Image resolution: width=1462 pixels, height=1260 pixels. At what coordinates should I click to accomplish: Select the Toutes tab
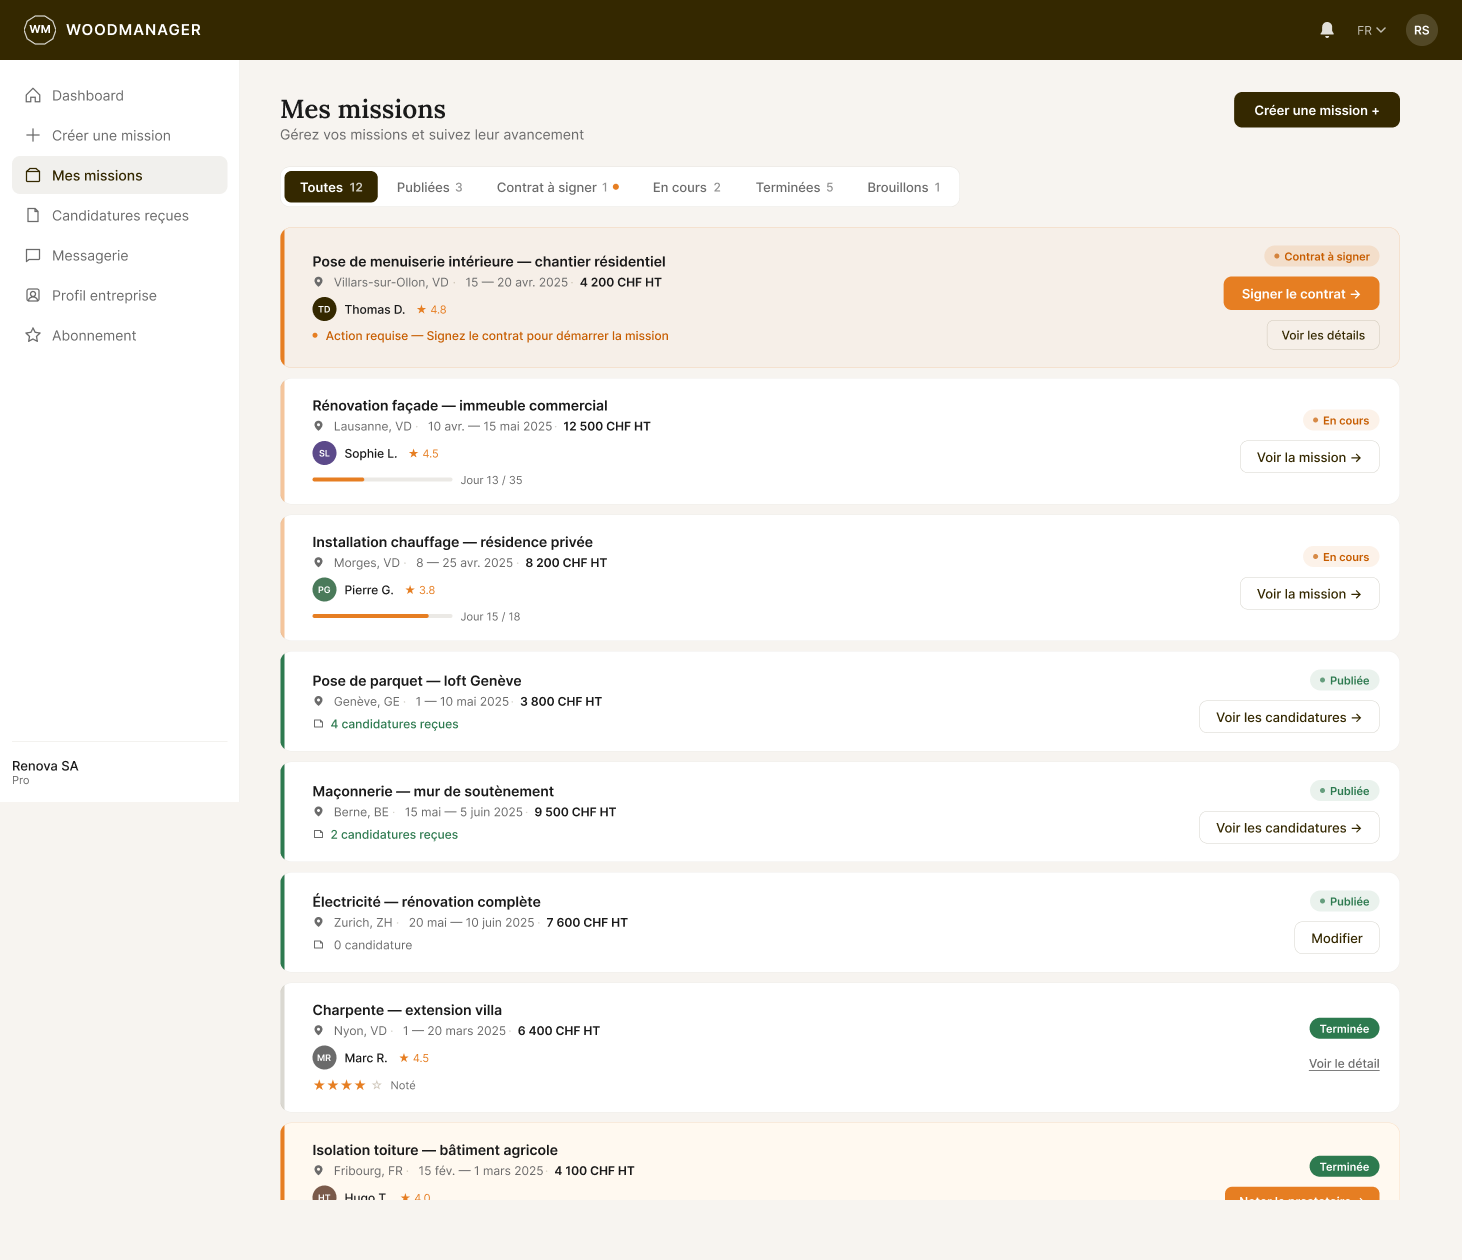(x=331, y=187)
